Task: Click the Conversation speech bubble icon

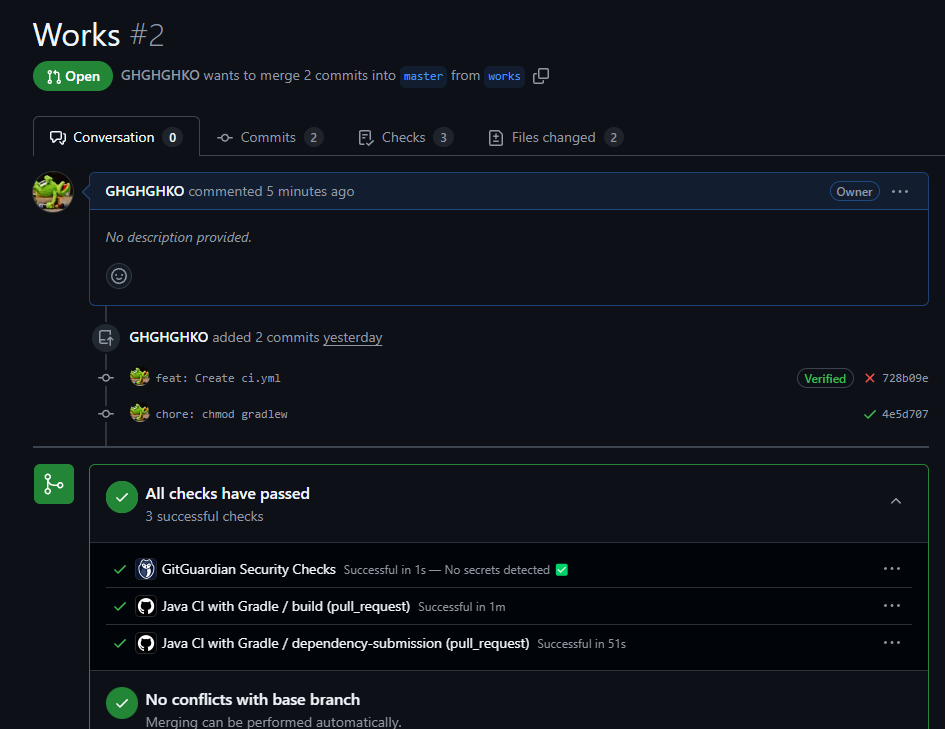Action: point(60,137)
